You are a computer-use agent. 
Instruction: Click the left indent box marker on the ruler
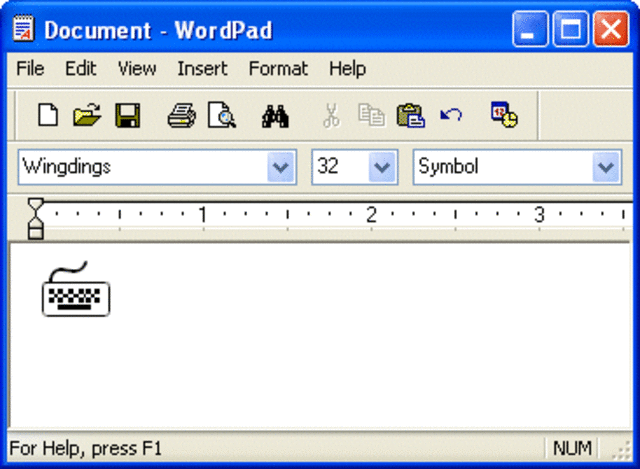36,233
